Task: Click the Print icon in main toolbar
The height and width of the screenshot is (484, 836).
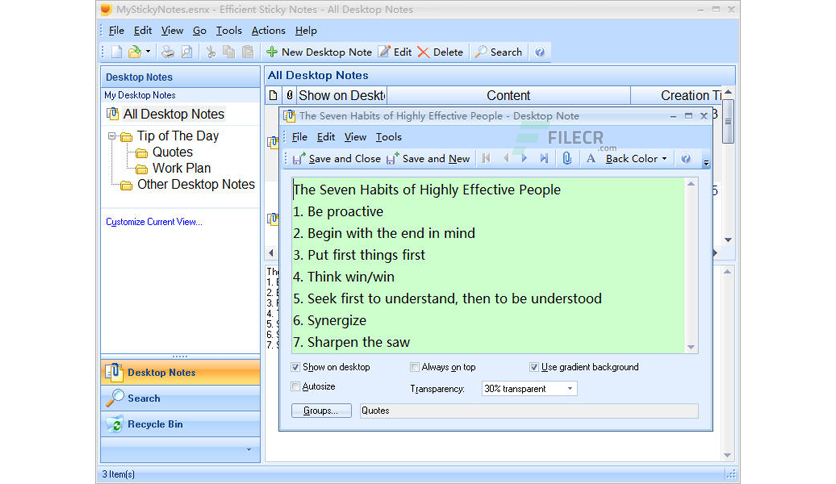Action: coord(167,52)
